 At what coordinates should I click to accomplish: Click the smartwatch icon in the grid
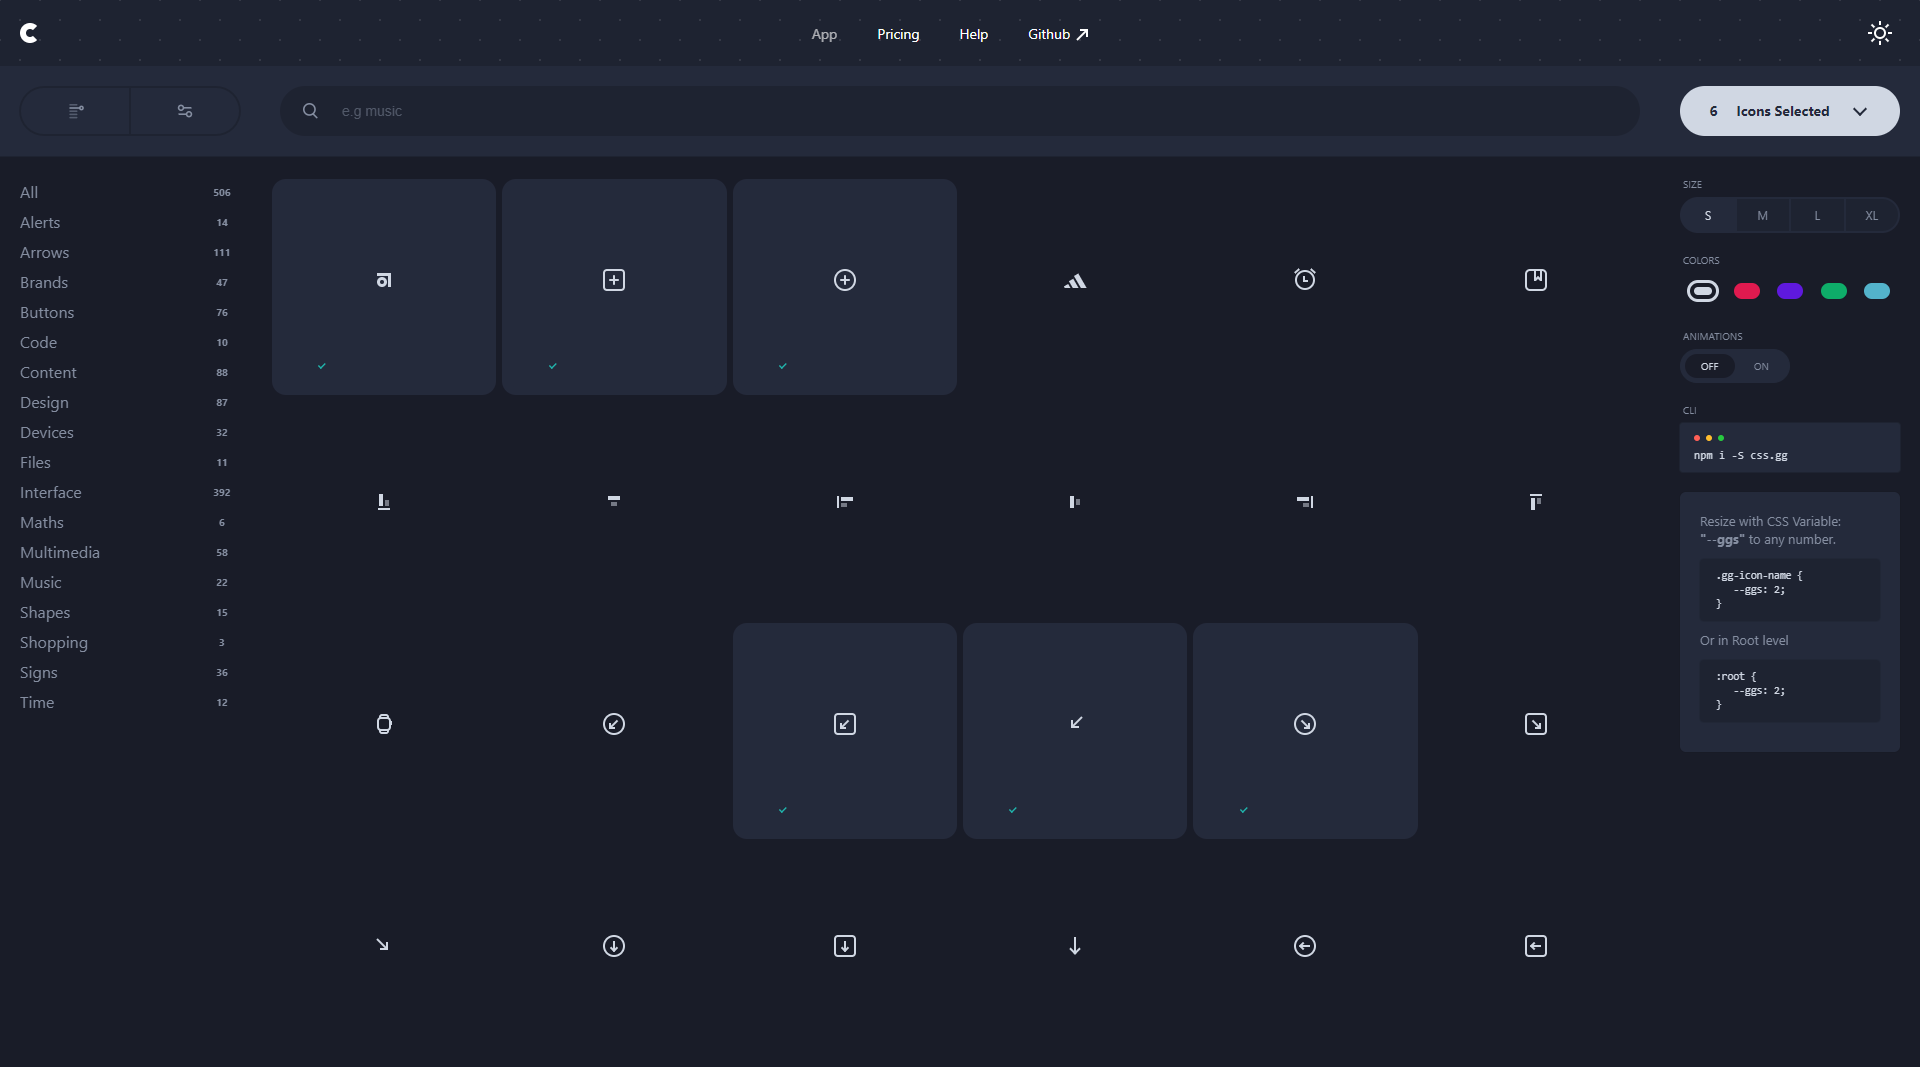[x=383, y=724]
